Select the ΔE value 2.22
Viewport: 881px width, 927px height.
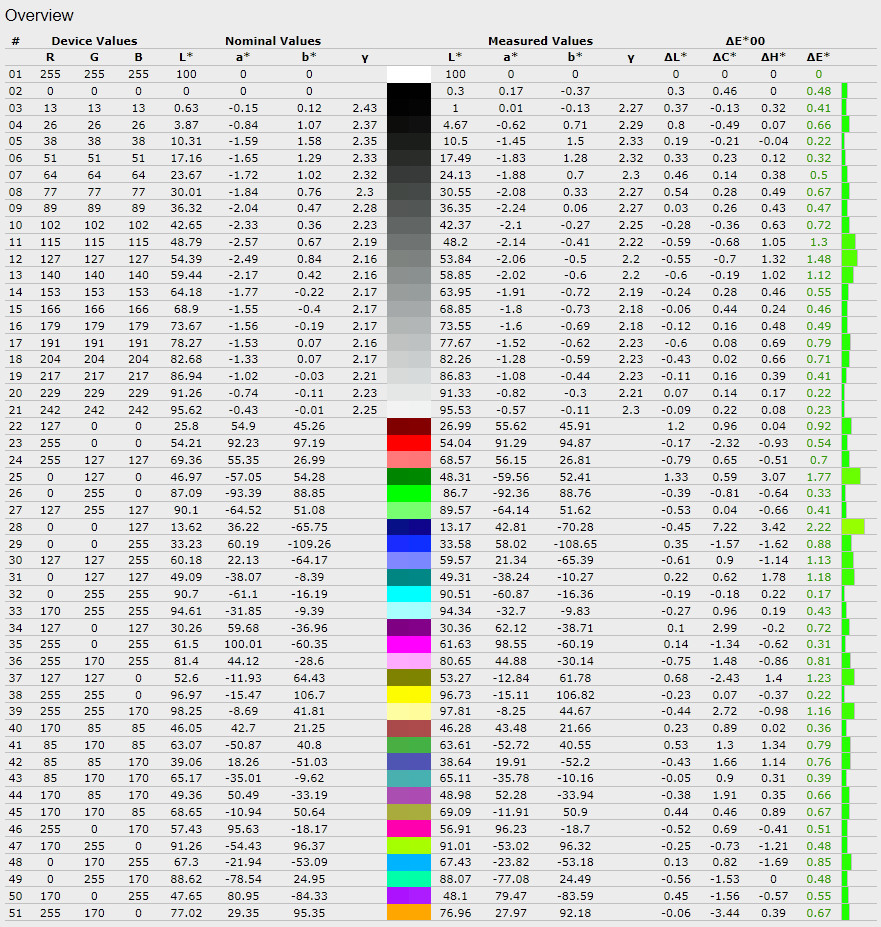[818, 527]
